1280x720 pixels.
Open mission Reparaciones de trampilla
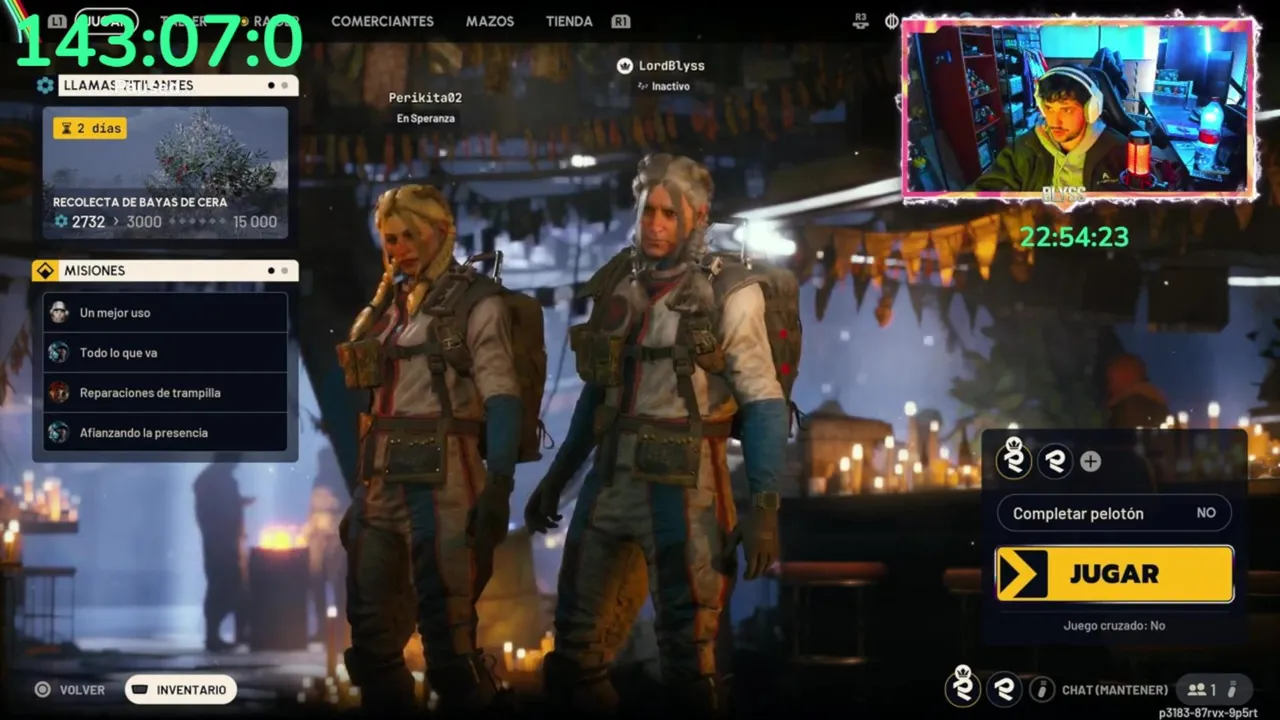click(165, 393)
